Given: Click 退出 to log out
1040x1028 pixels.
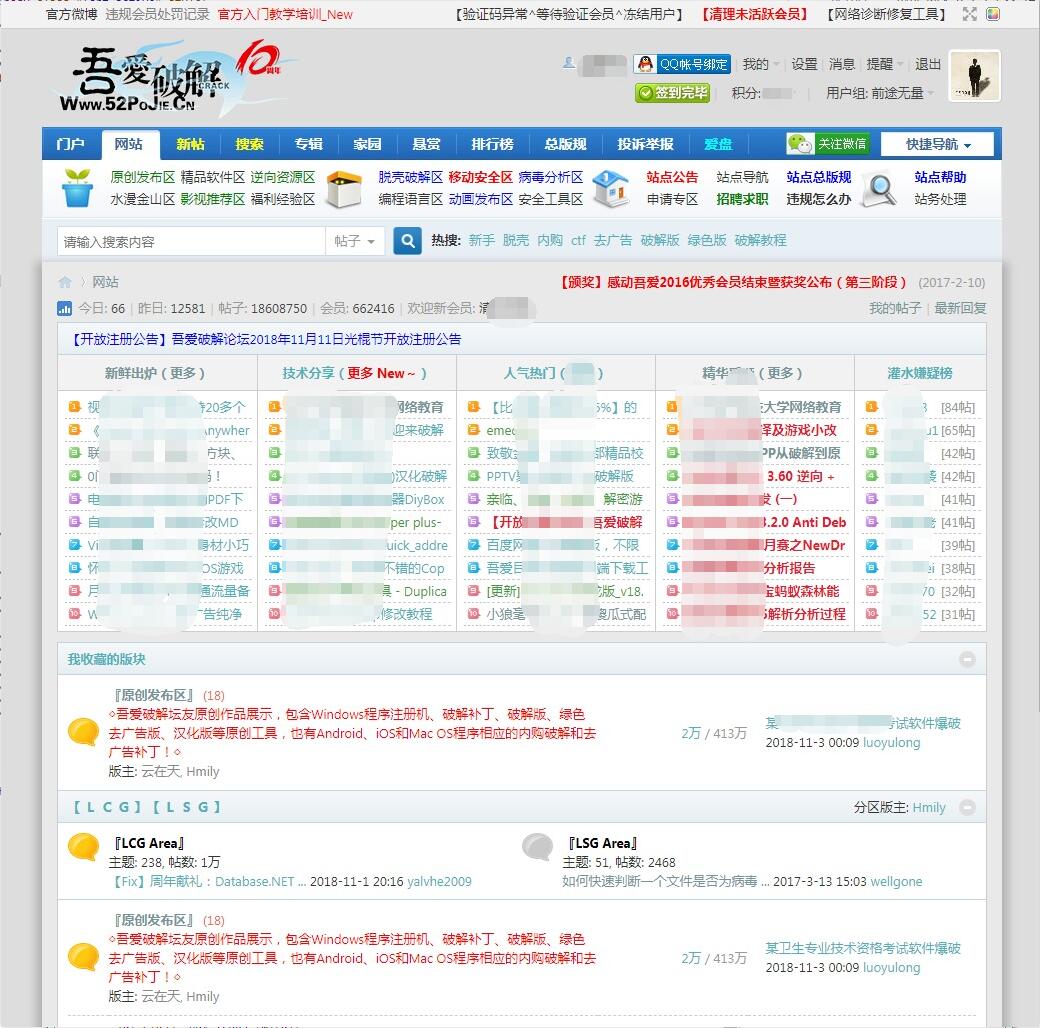Looking at the screenshot, I should (x=928, y=64).
